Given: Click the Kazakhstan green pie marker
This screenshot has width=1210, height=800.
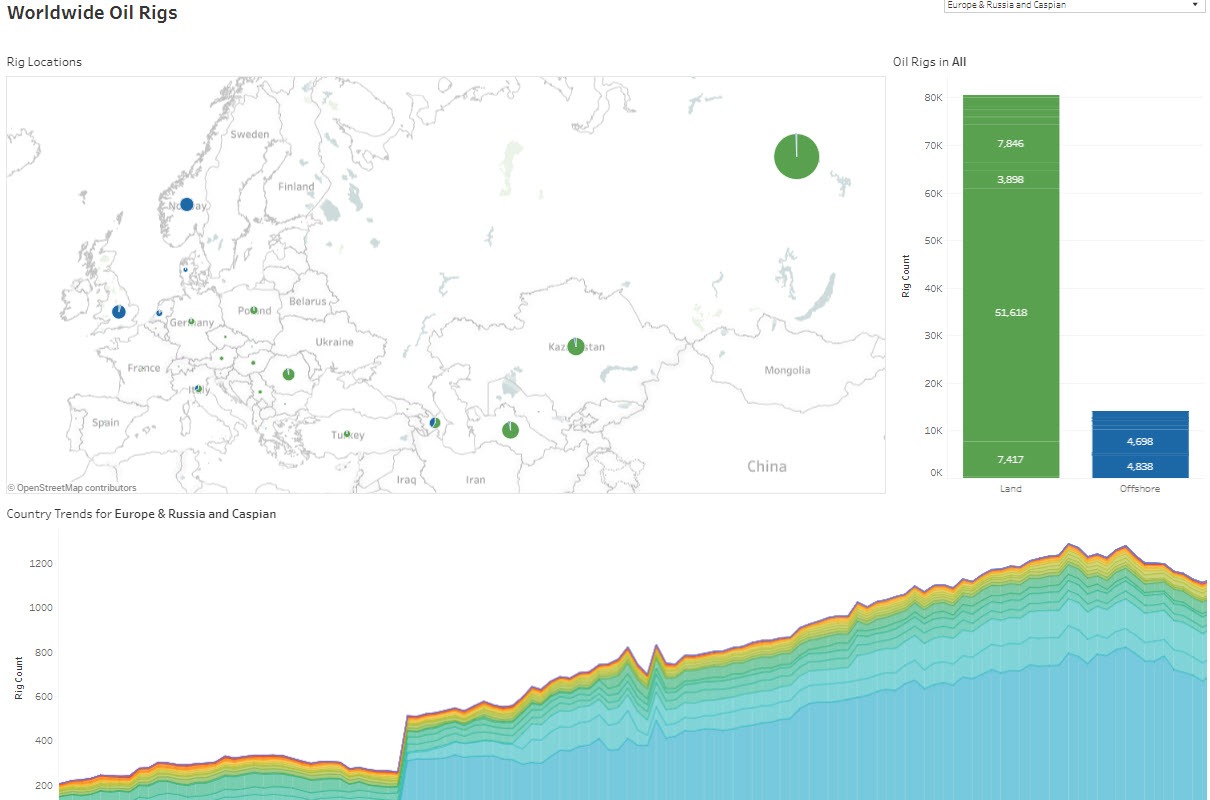Looking at the screenshot, I should click(575, 346).
